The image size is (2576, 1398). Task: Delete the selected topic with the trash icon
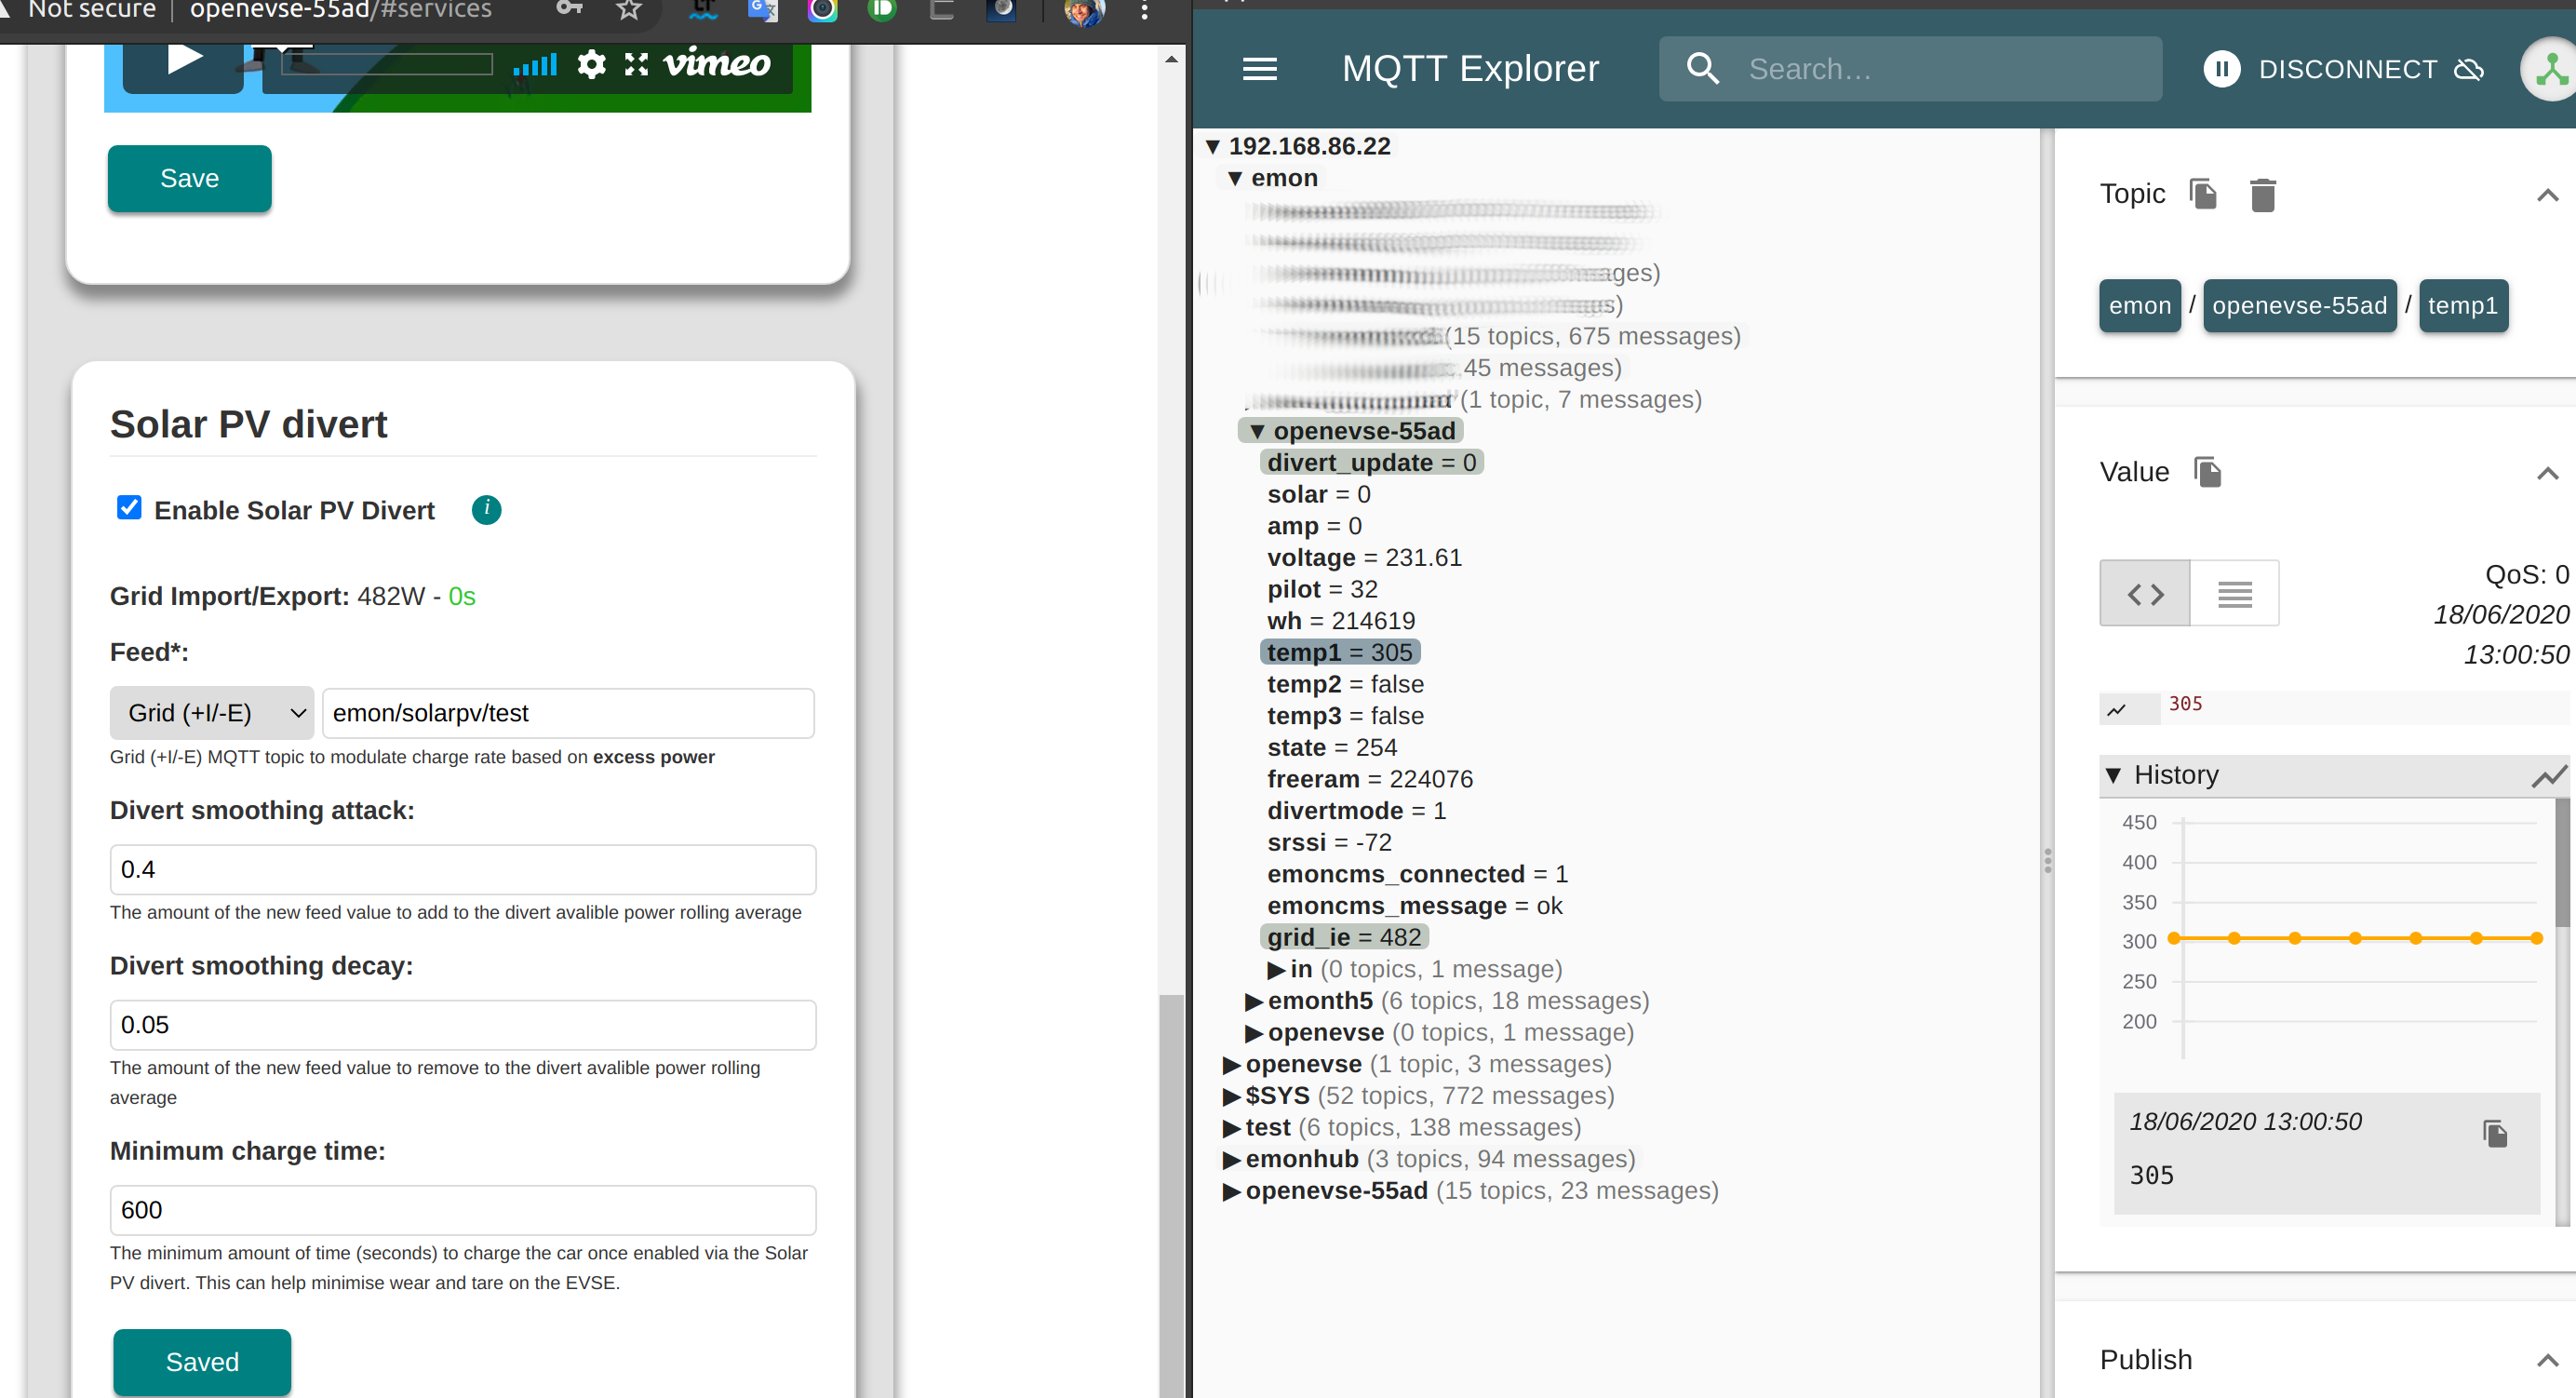pos(2263,194)
